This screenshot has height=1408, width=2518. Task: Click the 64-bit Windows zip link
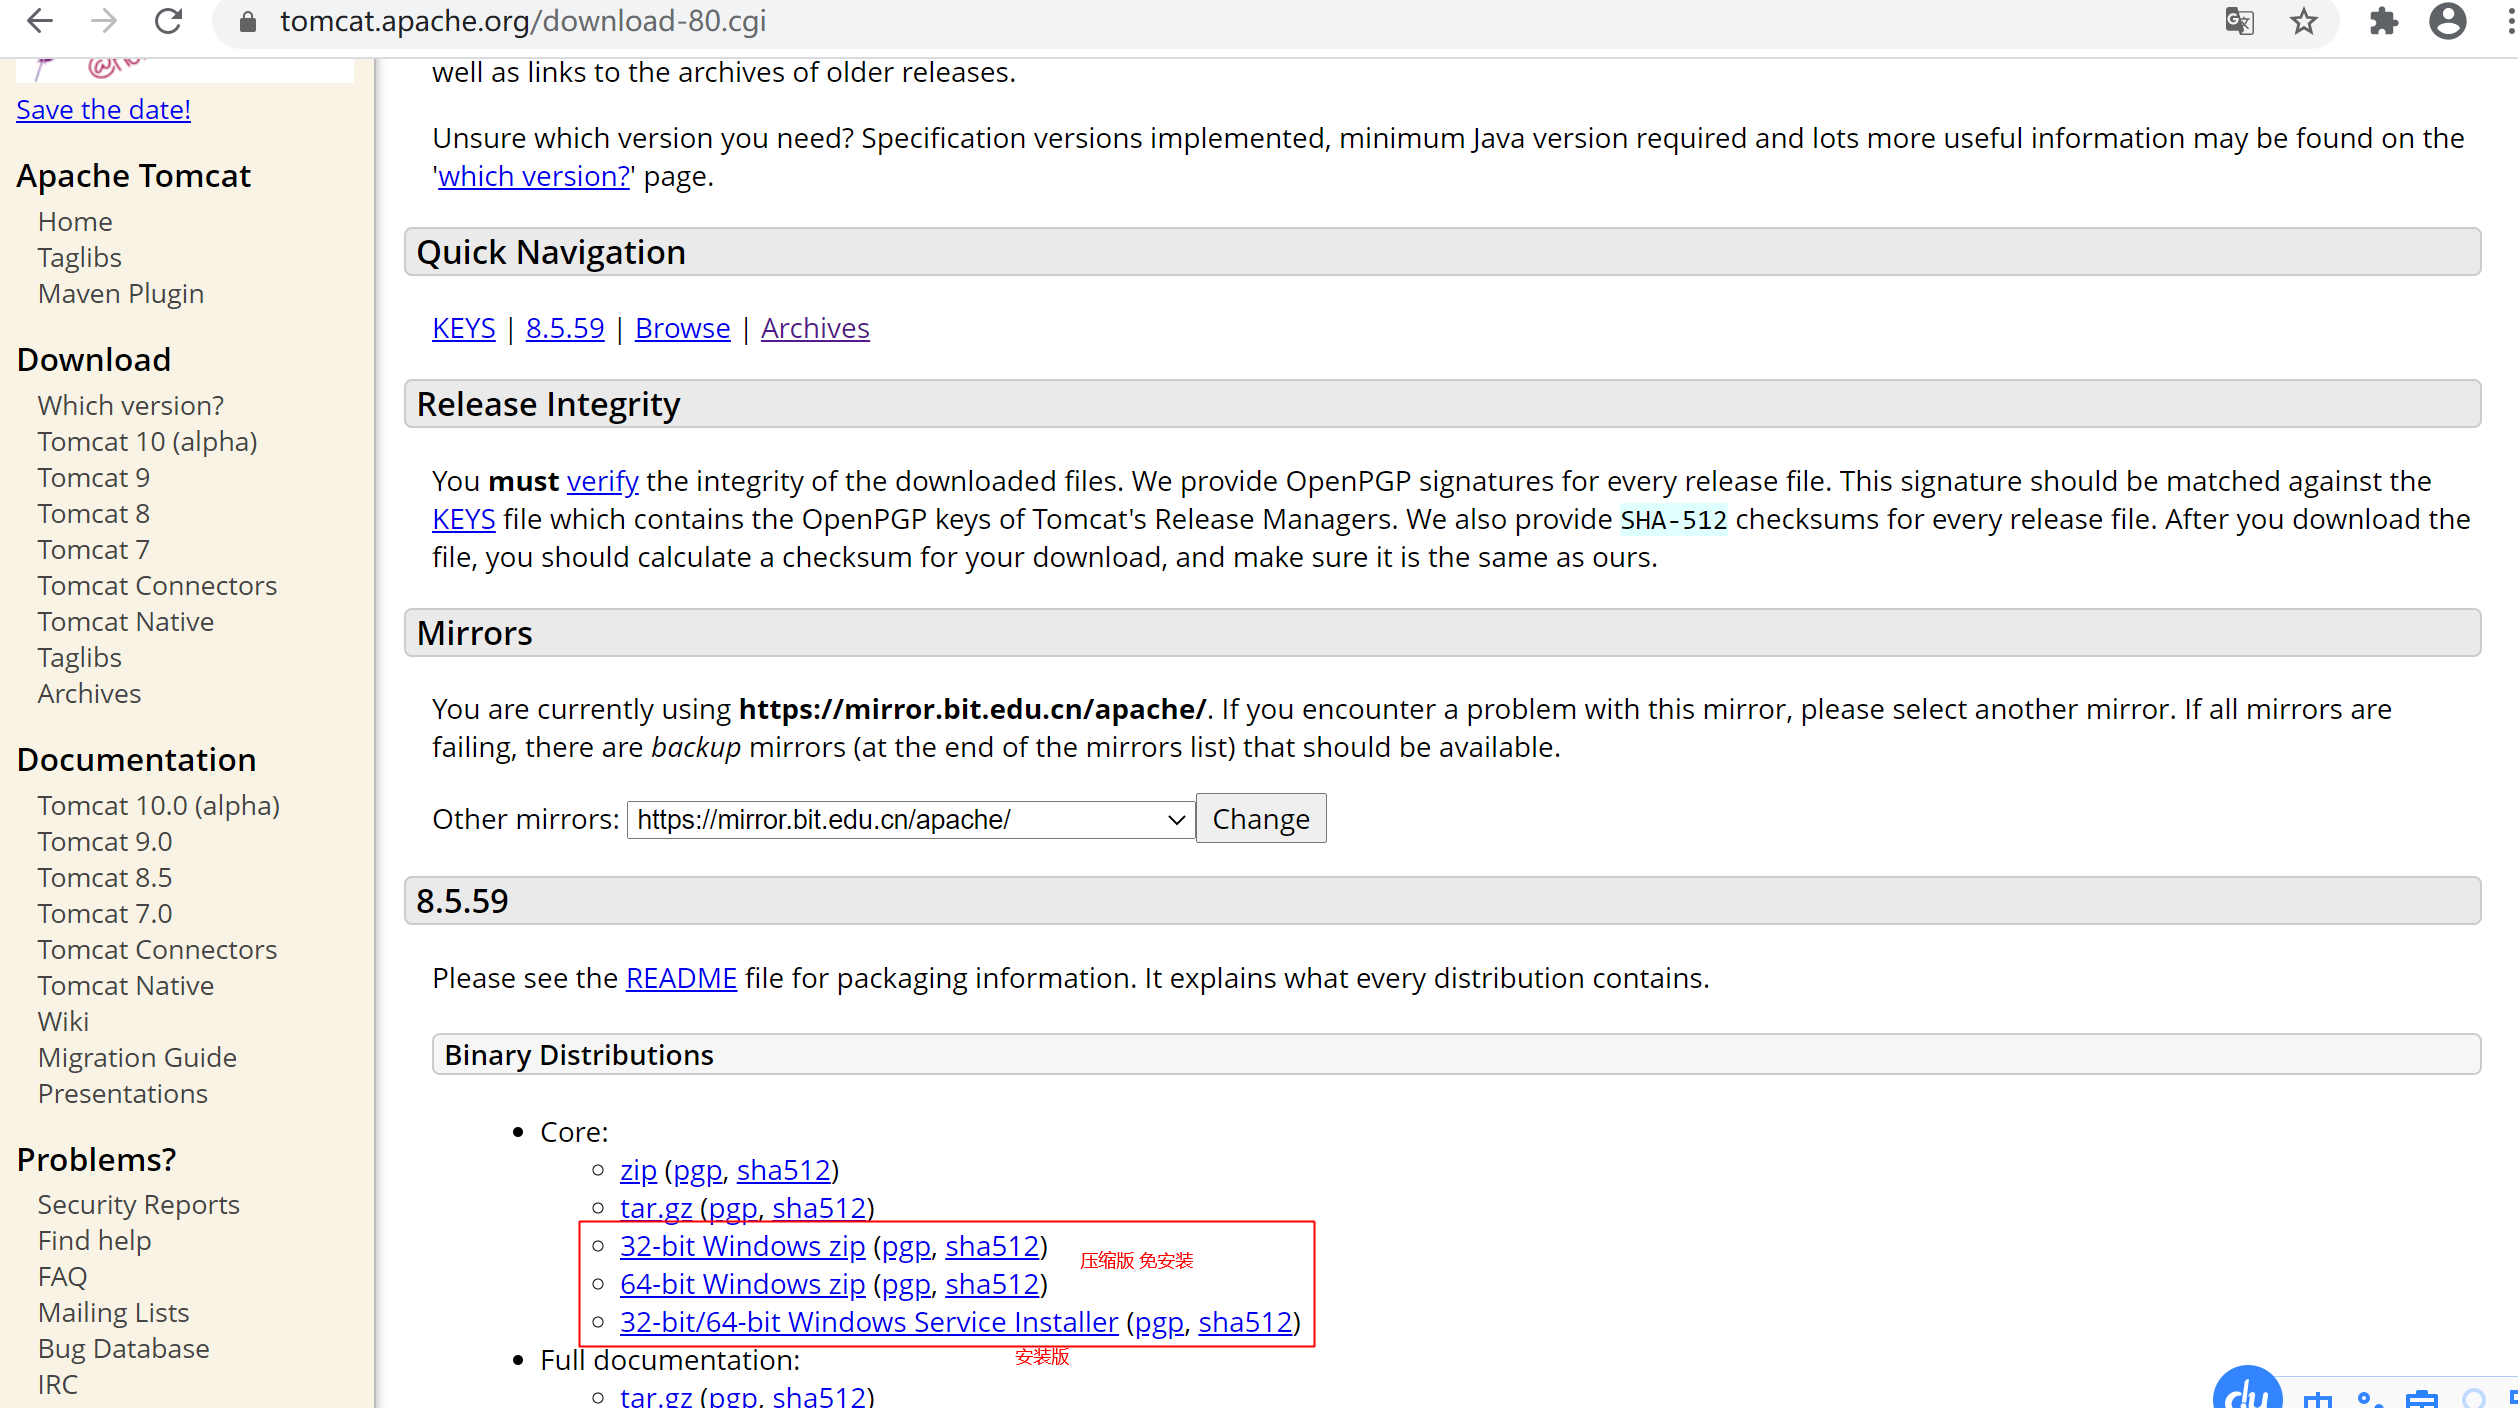(x=742, y=1284)
